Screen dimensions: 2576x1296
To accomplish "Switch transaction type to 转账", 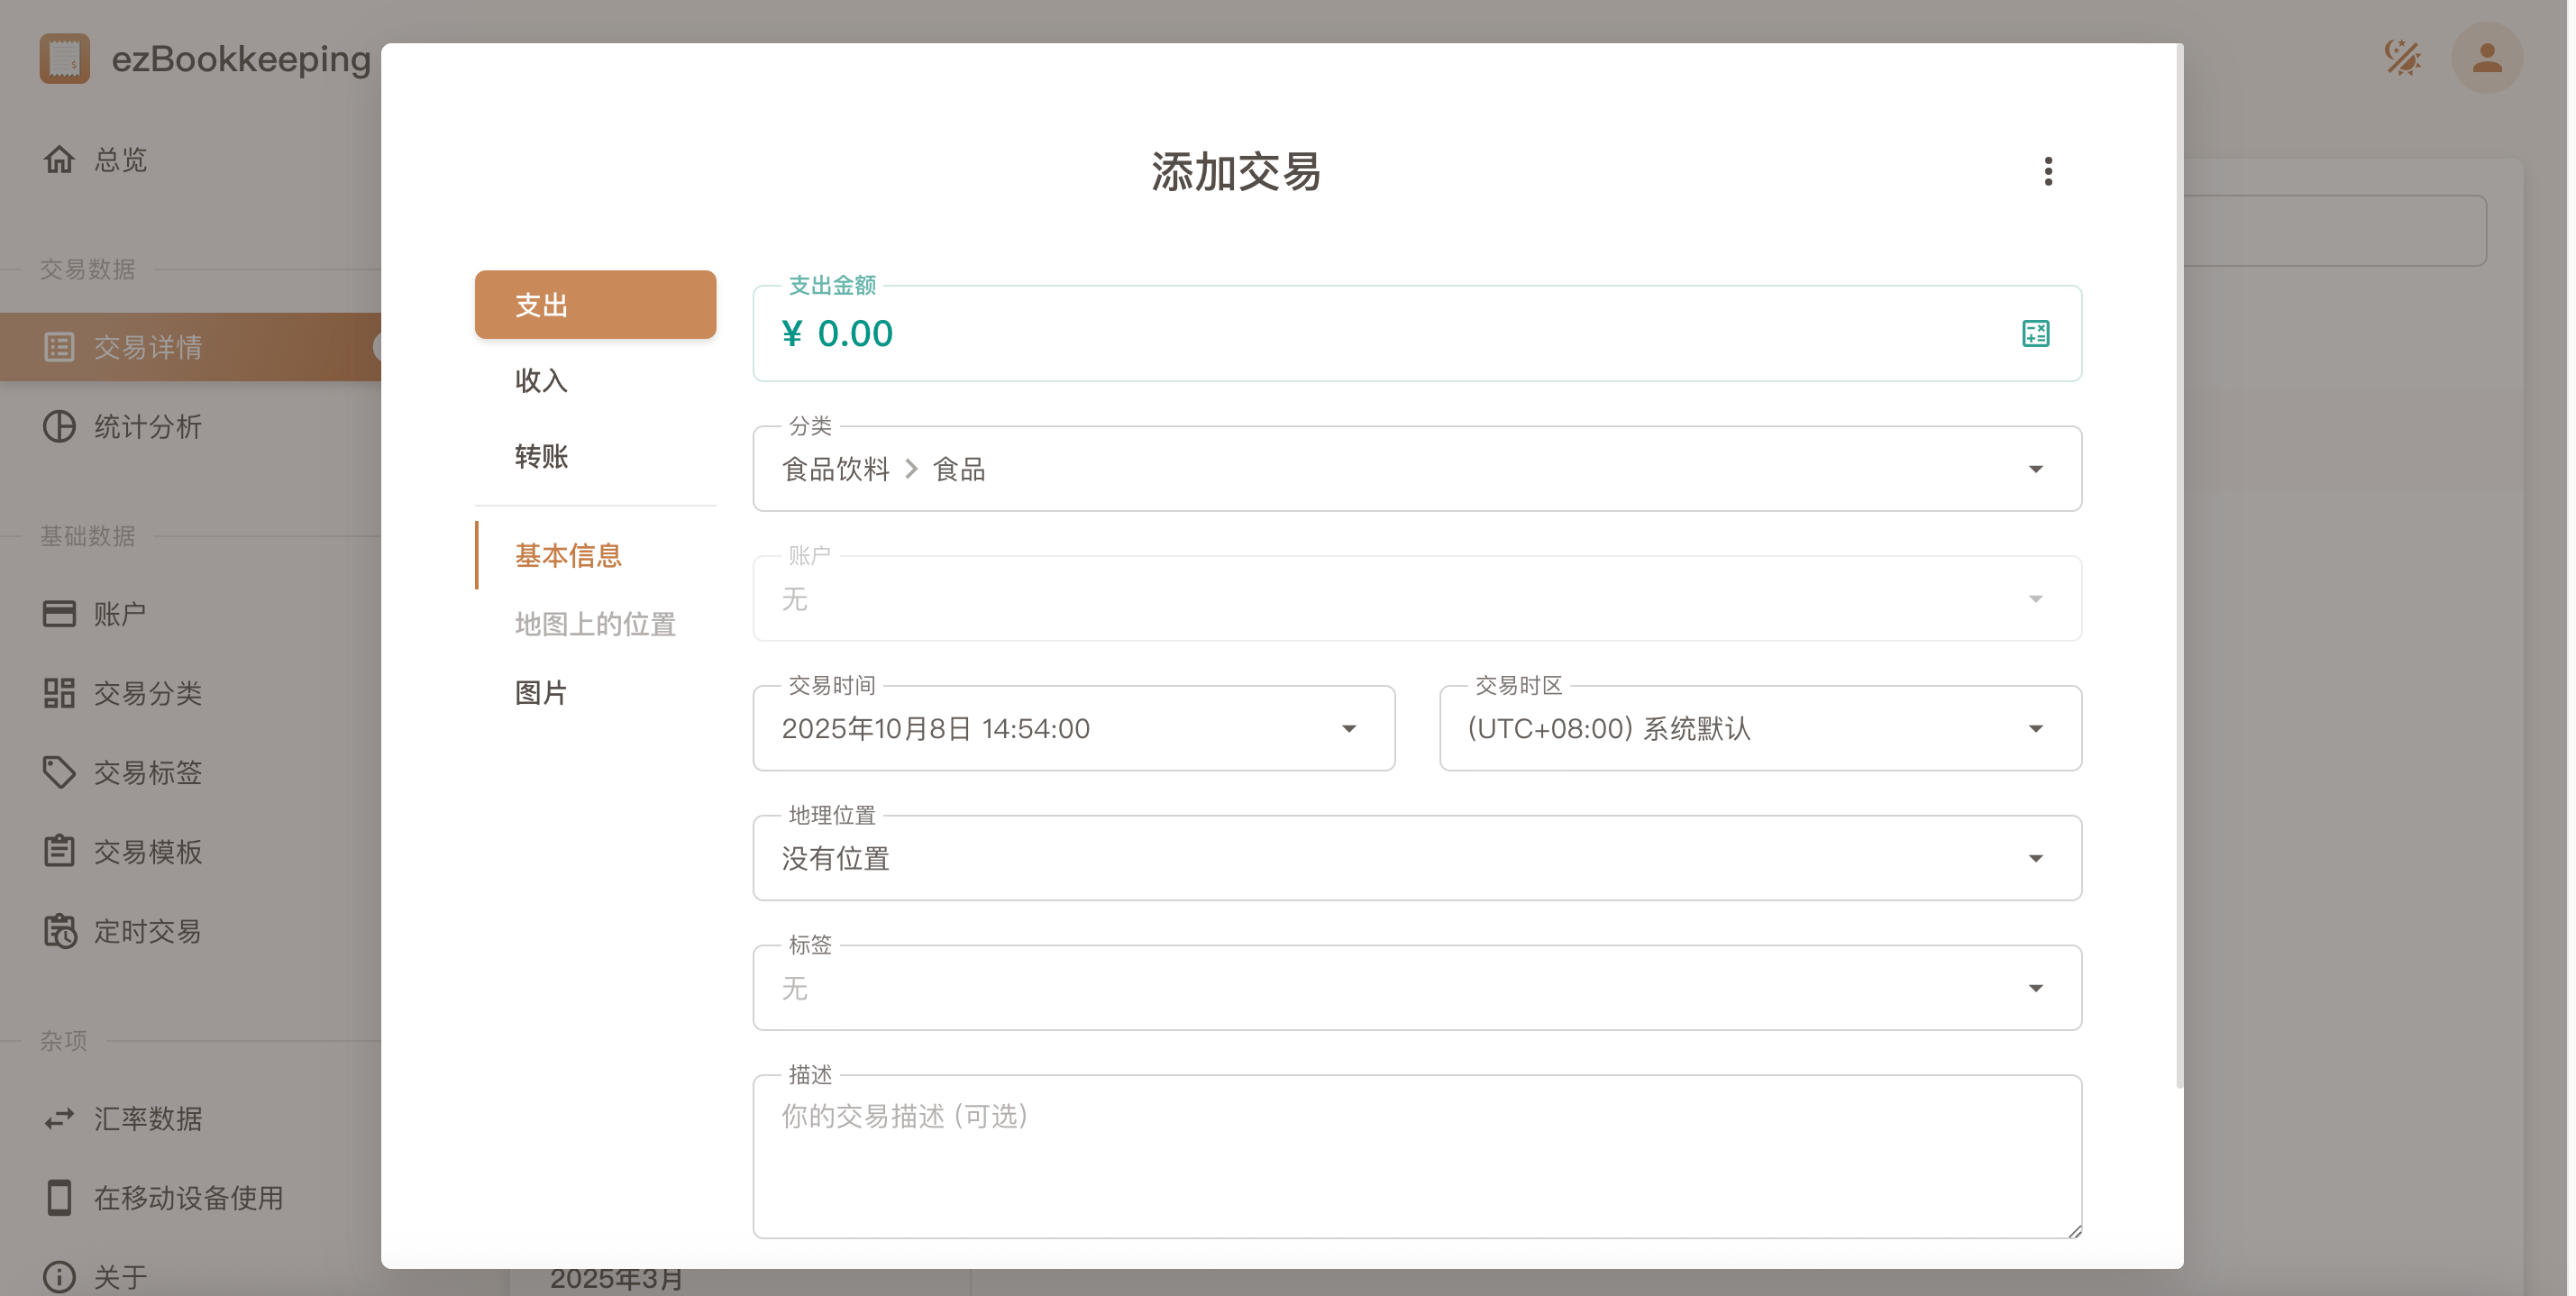I will coord(541,457).
